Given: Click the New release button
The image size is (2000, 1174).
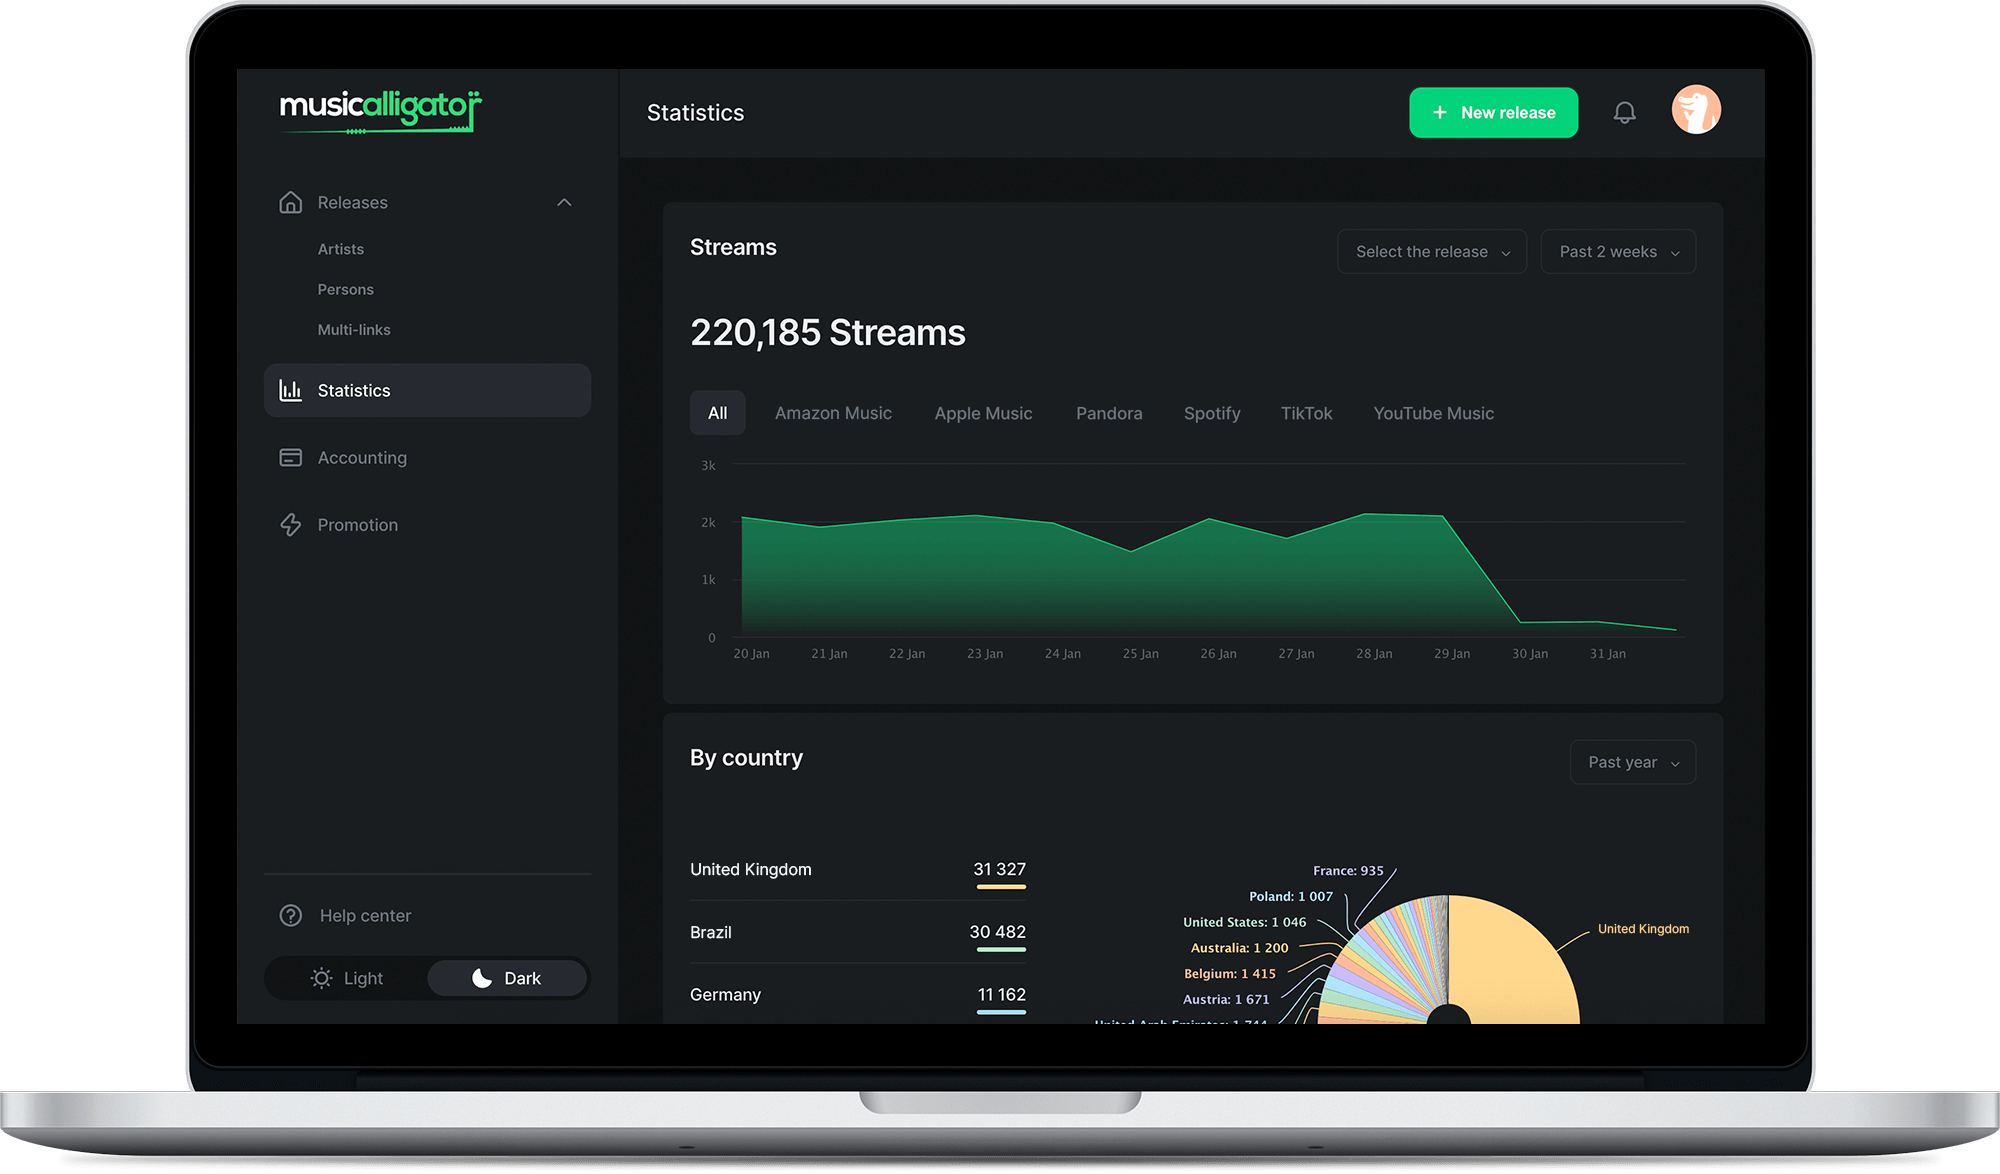Looking at the screenshot, I should coord(1493,112).
